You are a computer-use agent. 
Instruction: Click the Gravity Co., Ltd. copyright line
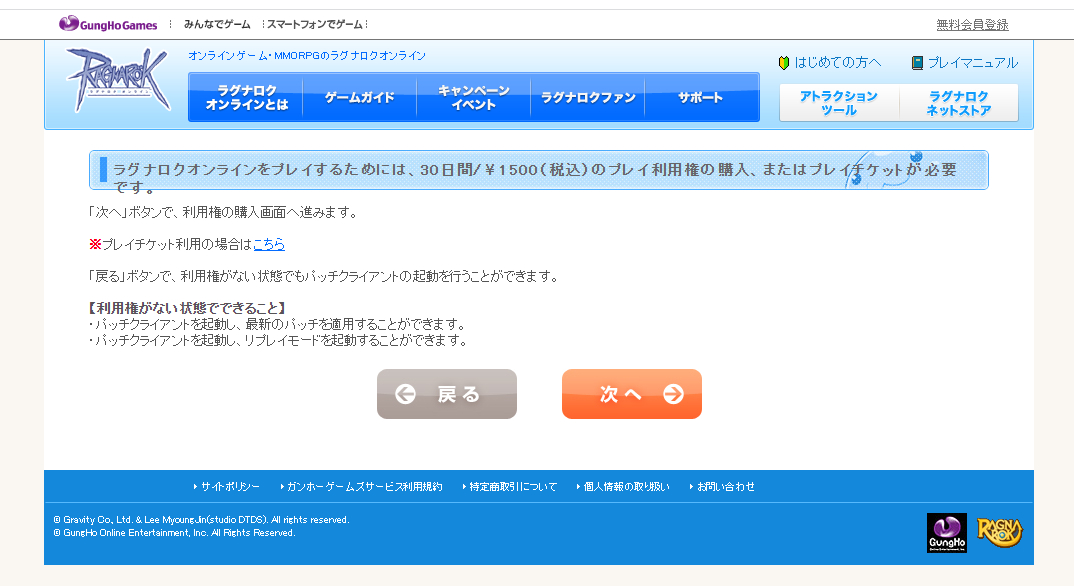coord(201,520)
